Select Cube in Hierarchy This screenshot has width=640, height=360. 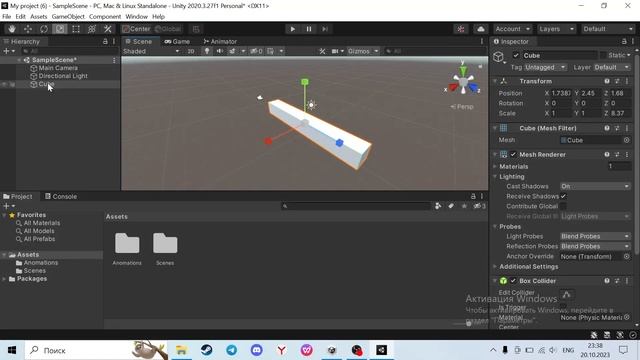46,84
